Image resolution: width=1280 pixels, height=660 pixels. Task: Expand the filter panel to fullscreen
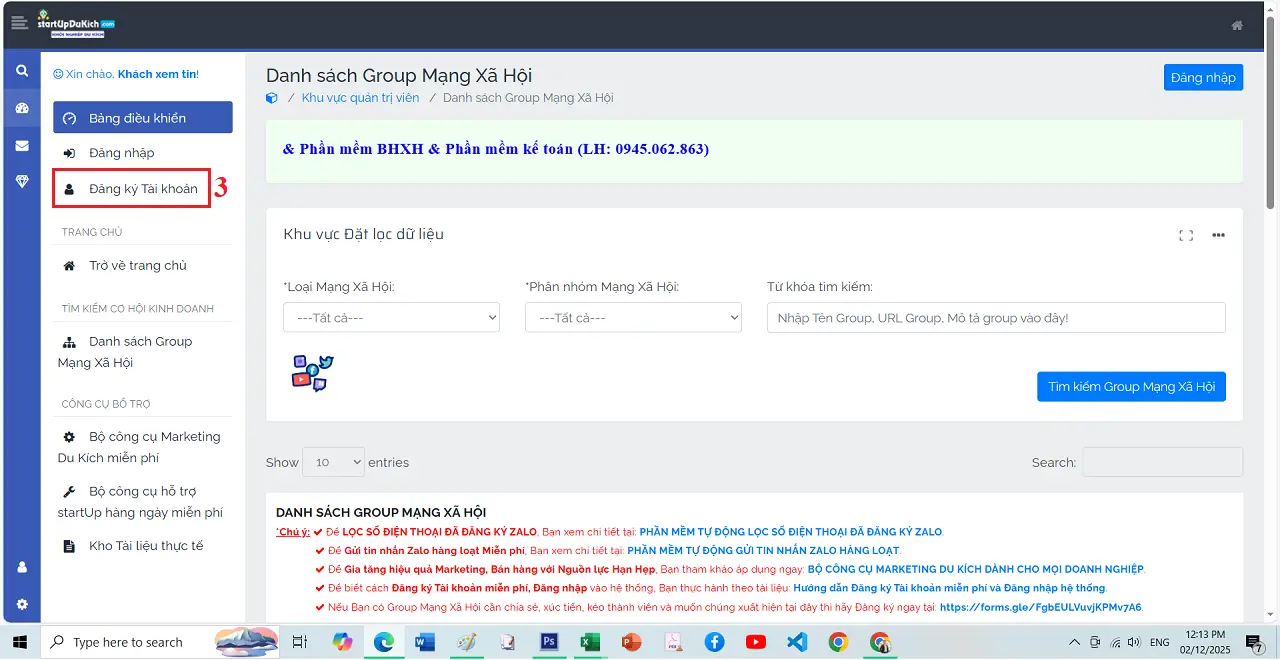click(x=1186, y=235)
